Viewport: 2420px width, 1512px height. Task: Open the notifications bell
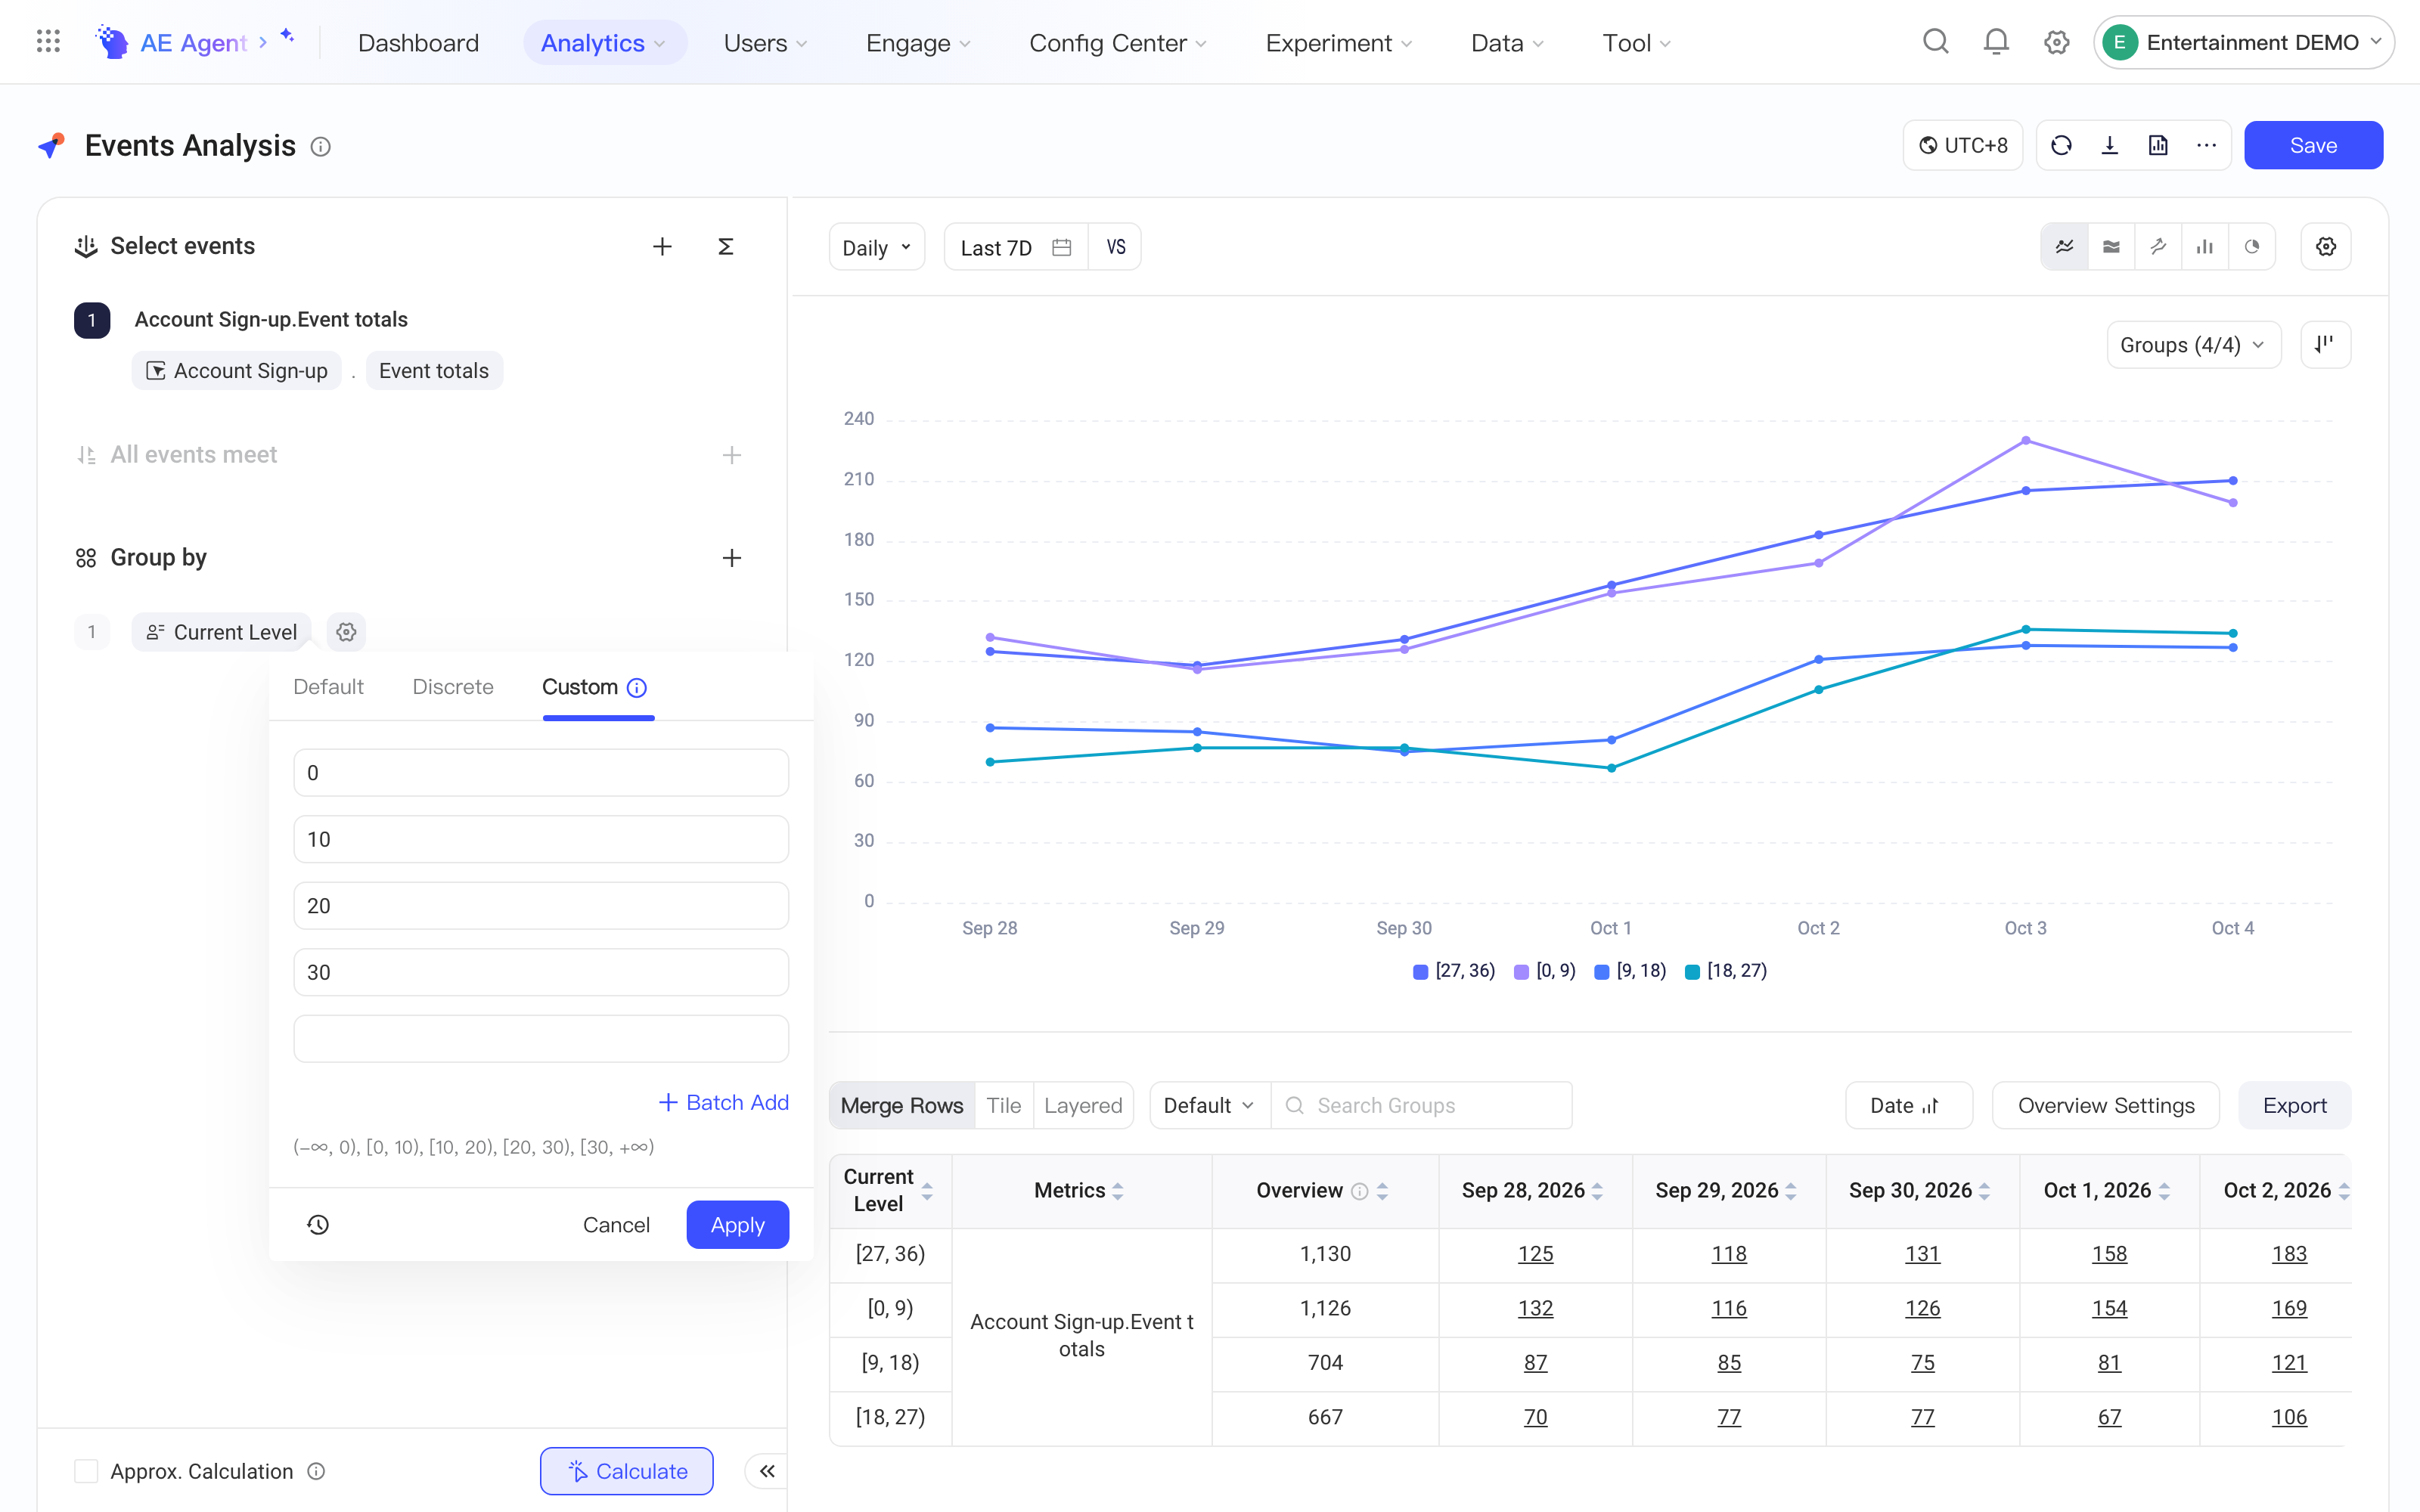coord(1996,42)
